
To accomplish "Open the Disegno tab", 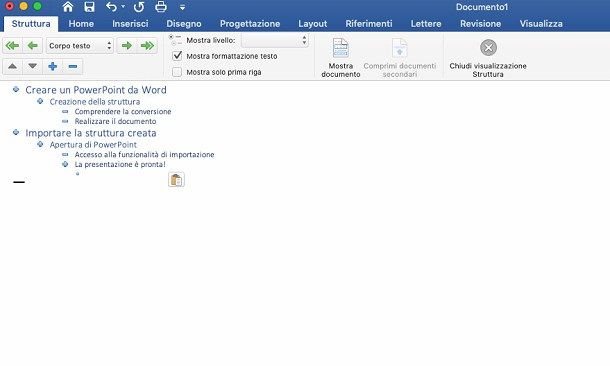I will click(x=184, y=24).
